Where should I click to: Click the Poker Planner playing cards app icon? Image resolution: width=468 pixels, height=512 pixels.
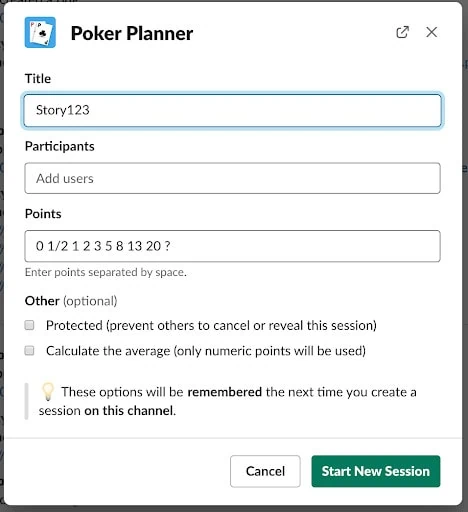(40, 32)
